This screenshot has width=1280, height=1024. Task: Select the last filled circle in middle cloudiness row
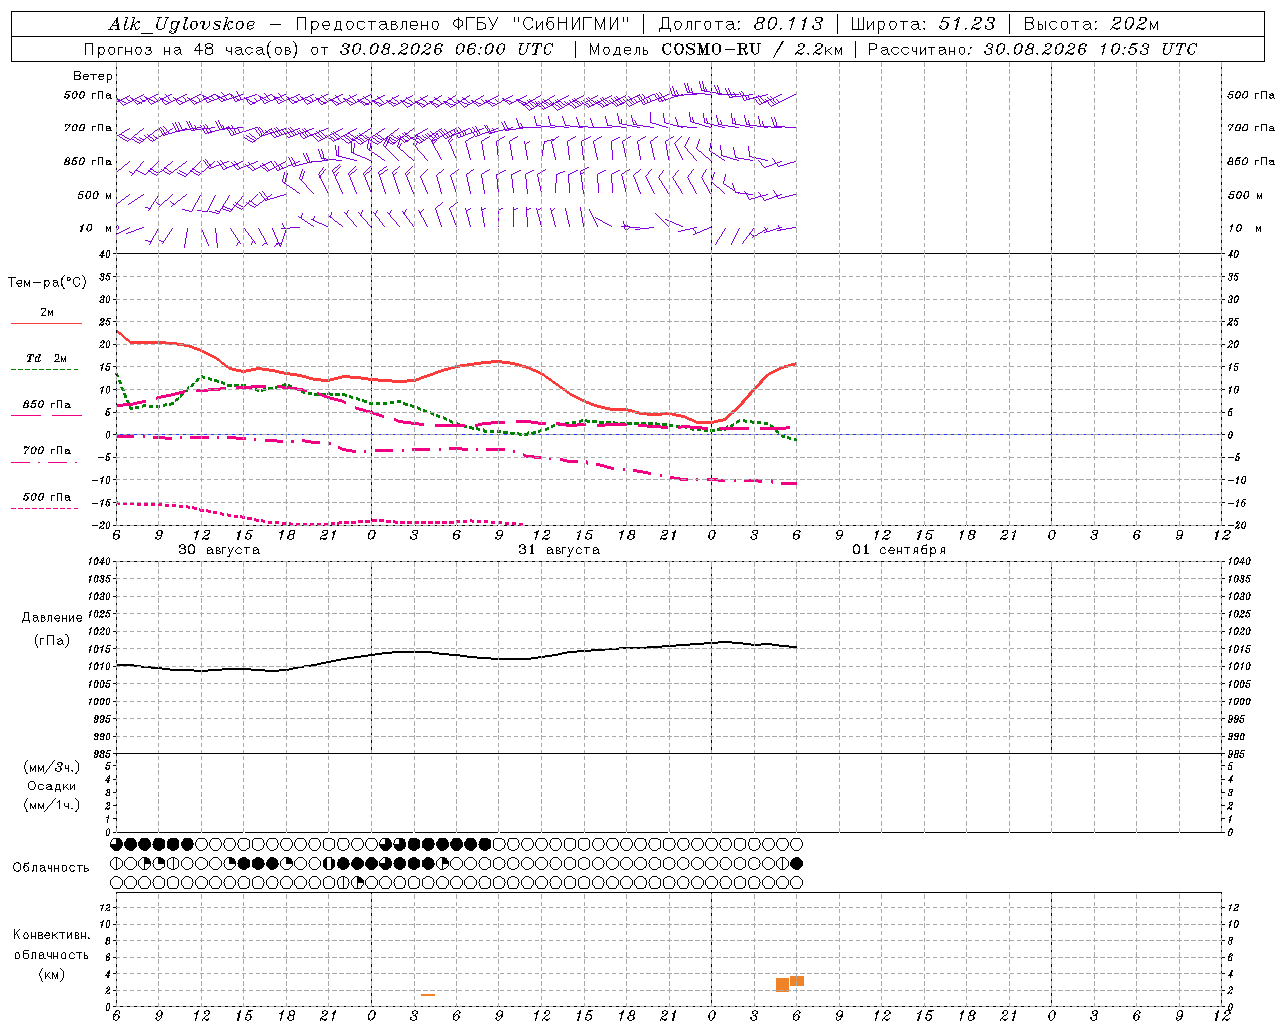click(x=797, y=863)
